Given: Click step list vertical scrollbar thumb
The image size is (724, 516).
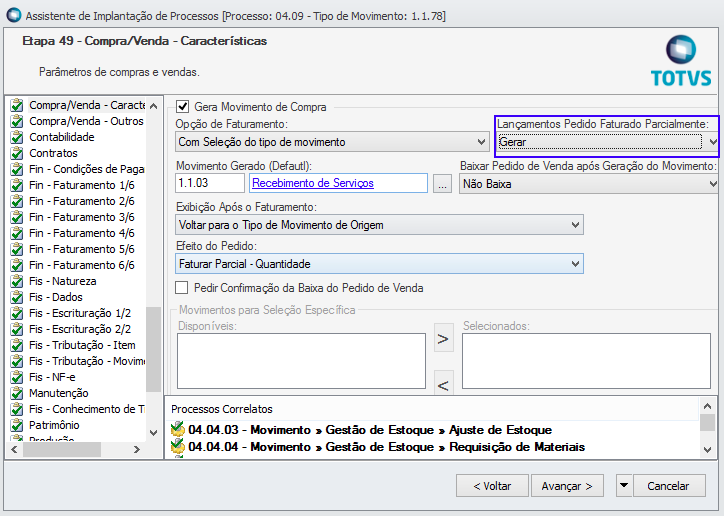Looking at the screenshot, I should click(x=154, y=349).
